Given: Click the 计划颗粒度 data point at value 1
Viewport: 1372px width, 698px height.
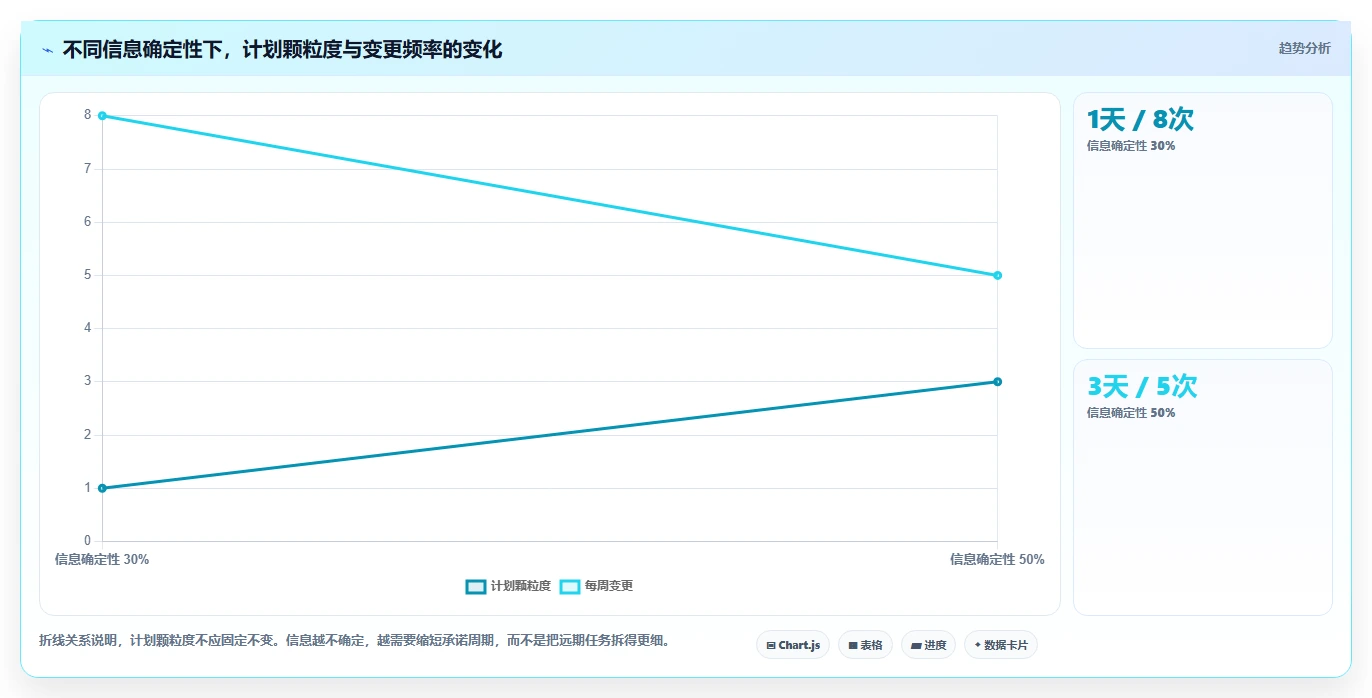Looking at the screenshot, I should coord(102,488).
